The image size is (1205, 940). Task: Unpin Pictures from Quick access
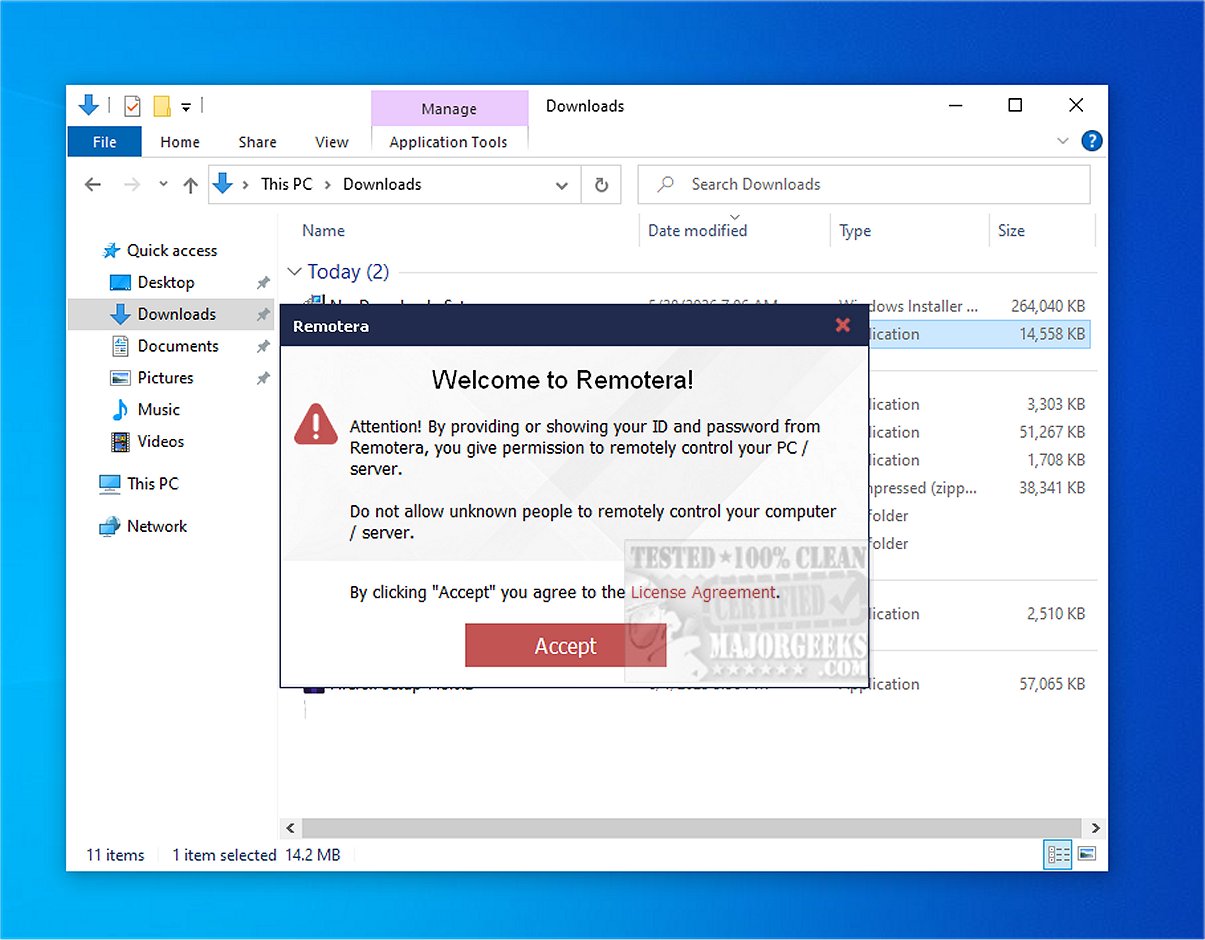[263, 379]
